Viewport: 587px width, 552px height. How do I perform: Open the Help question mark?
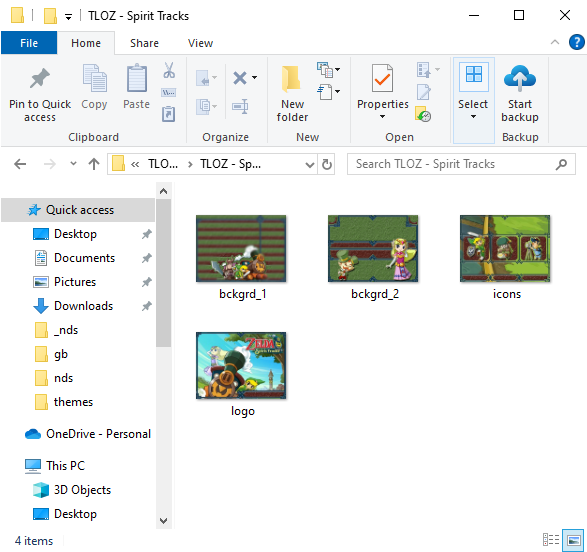pyautogui.click(x=576, y=42)
